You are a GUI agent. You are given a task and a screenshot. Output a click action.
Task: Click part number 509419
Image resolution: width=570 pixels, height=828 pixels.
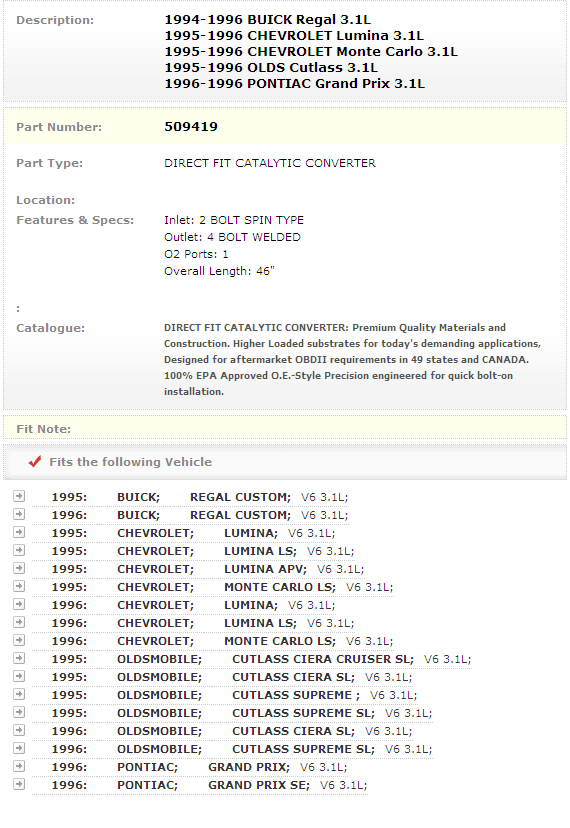click(191, 127)
